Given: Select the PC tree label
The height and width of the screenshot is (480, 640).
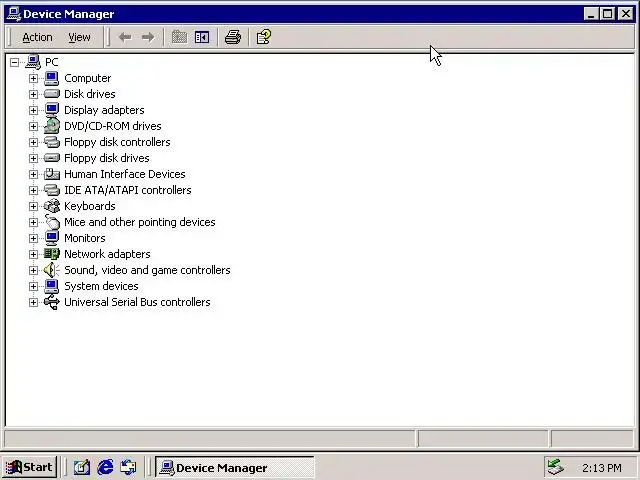Looking at the screenshot, I should 52,62.
